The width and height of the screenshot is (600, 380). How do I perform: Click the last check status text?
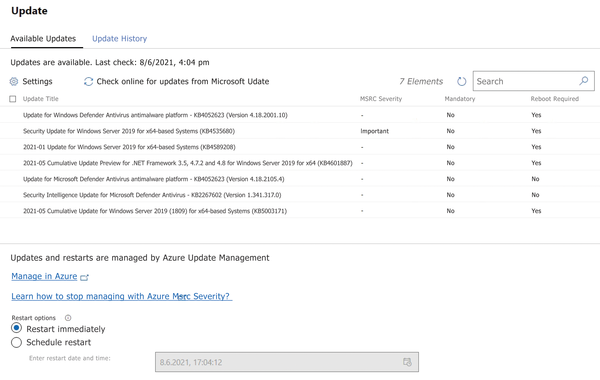(x=110, y=62)
